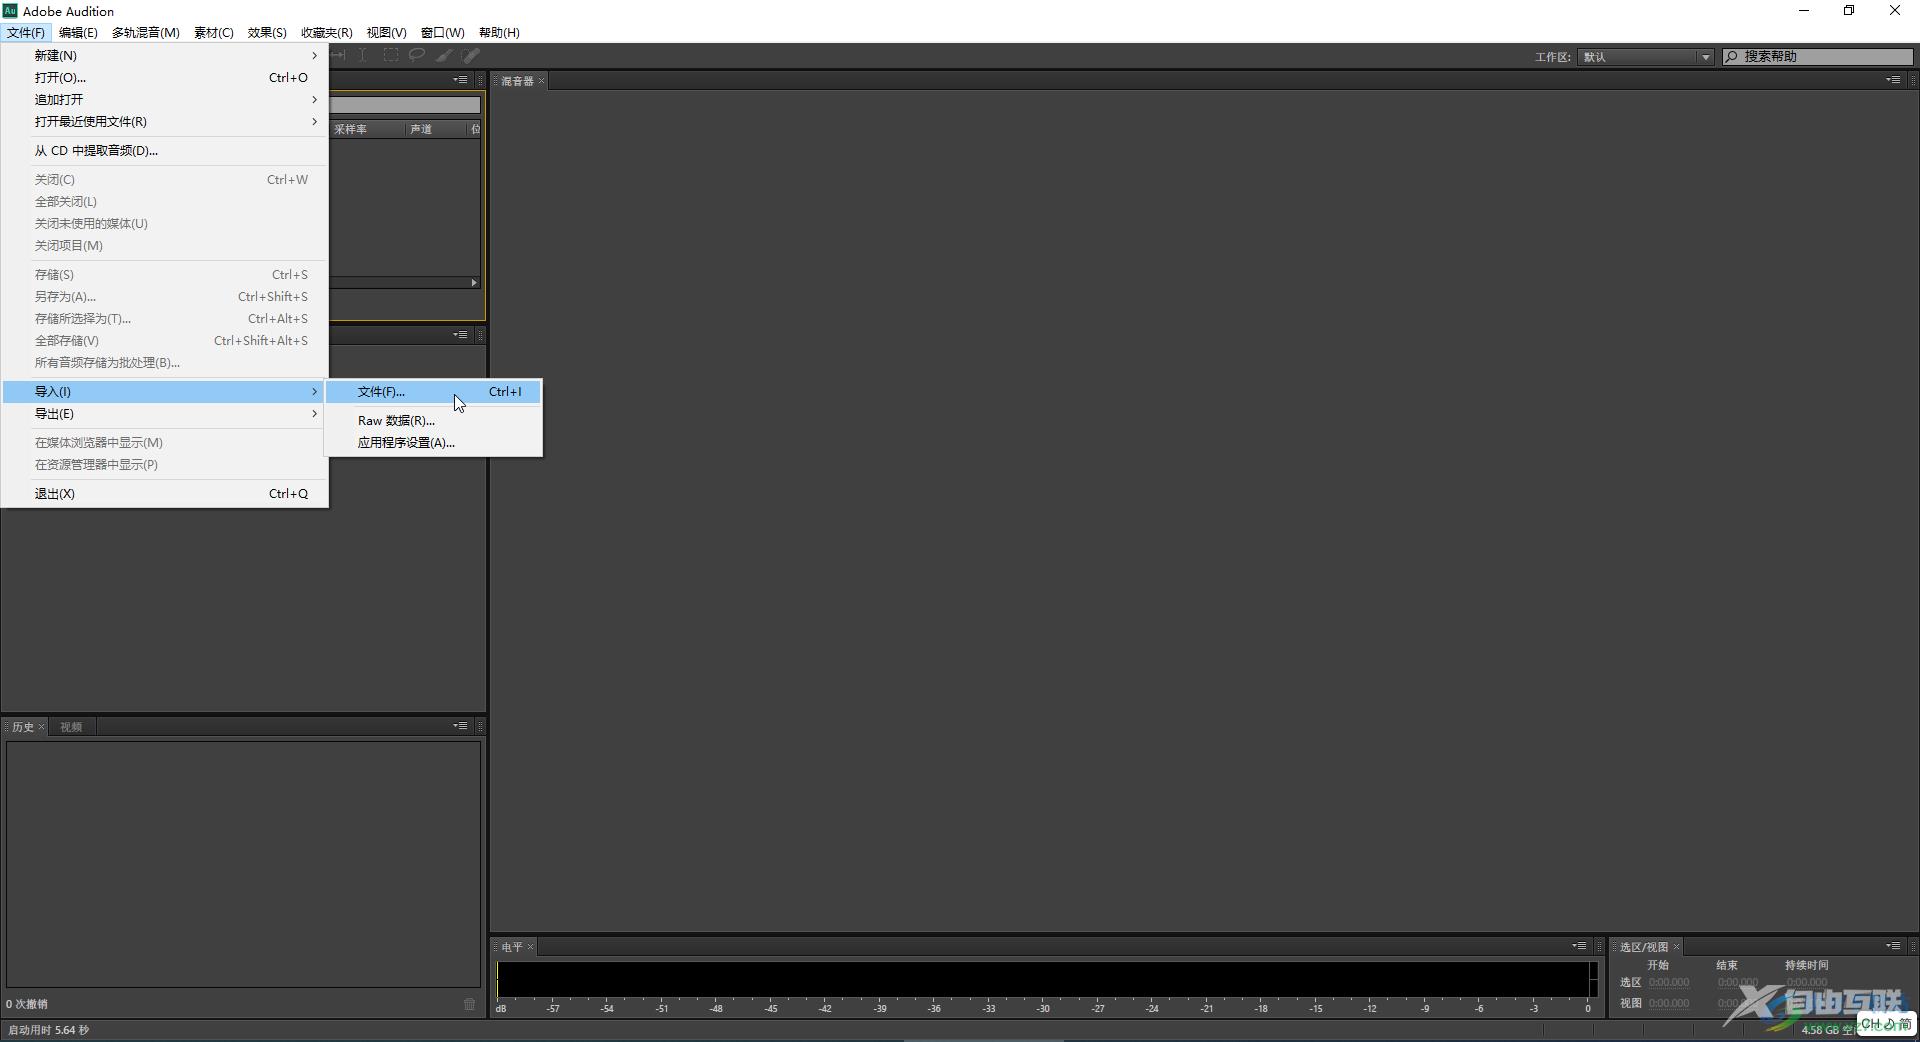Choose 文件(F)... in the import submenu

pos(434,392)
